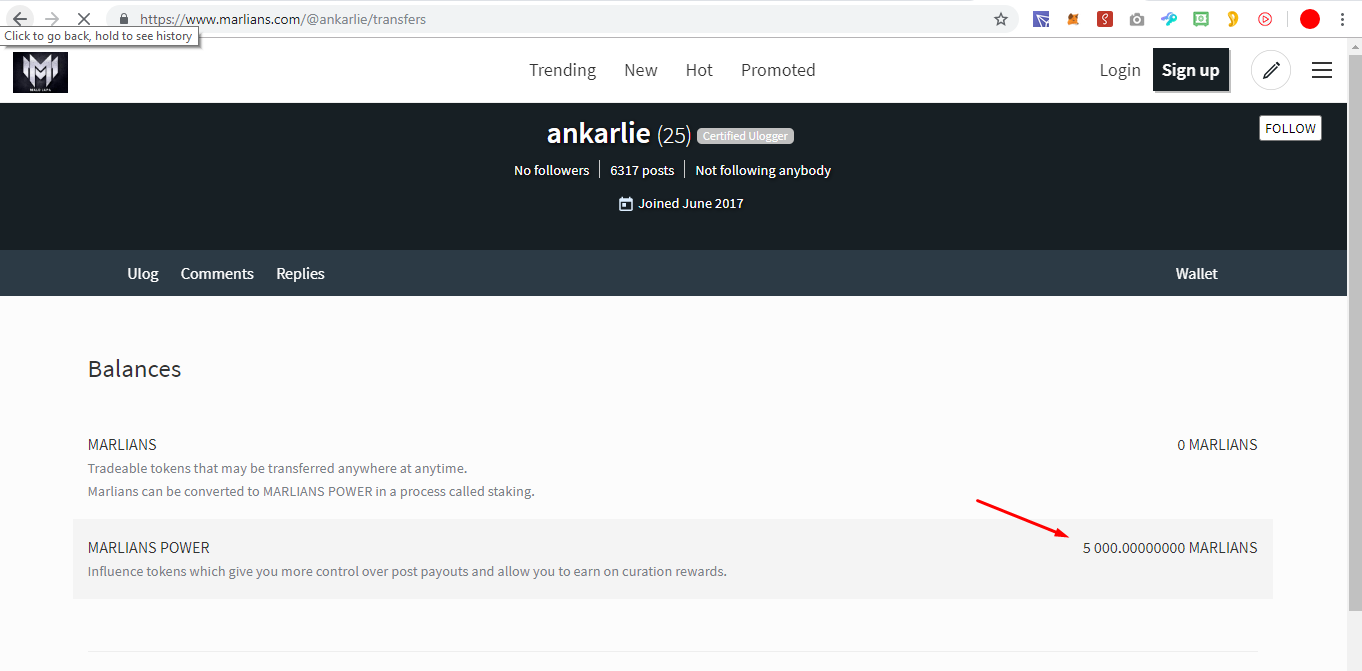1362x671 pixels.
Task: Click the address bar URL
Action: coord(283,19)
